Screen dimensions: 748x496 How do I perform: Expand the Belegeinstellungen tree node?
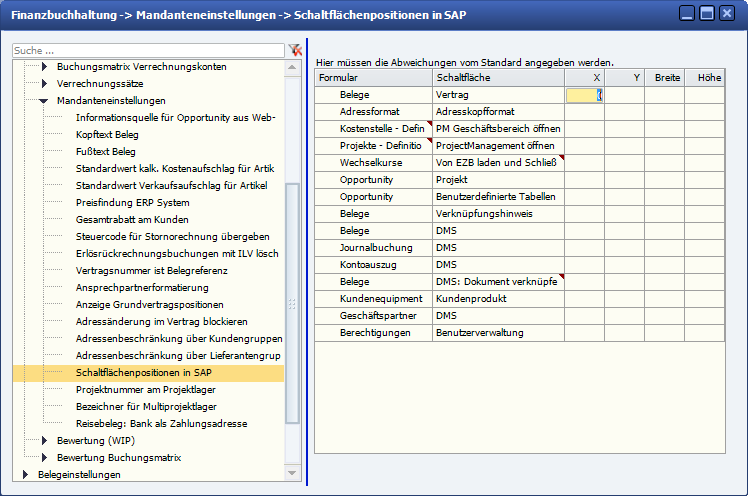(x=25, y=475)
